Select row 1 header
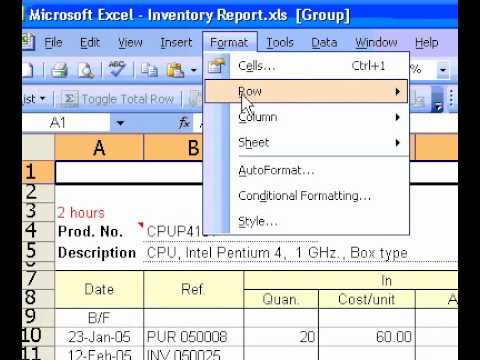Screen dimensions: 480x360 [x=38, y=172]
